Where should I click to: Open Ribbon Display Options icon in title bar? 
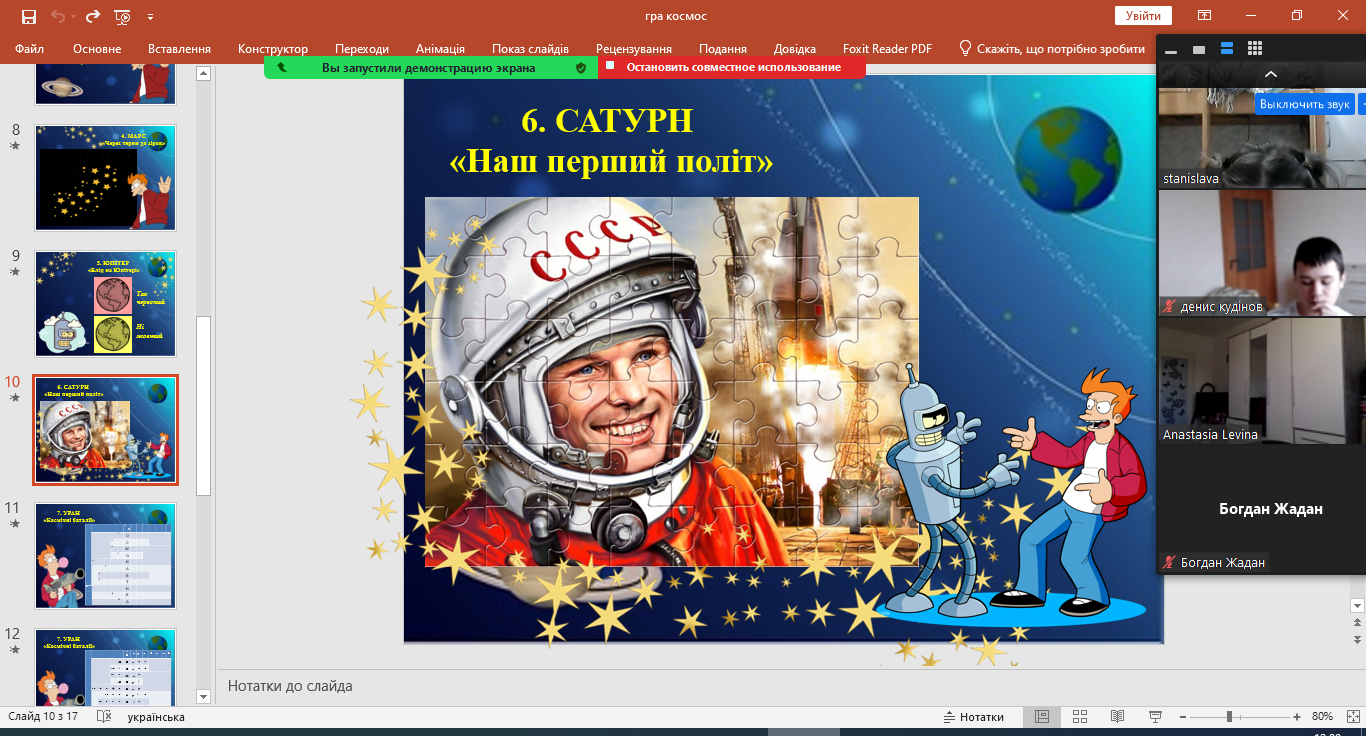(1205, 15)
